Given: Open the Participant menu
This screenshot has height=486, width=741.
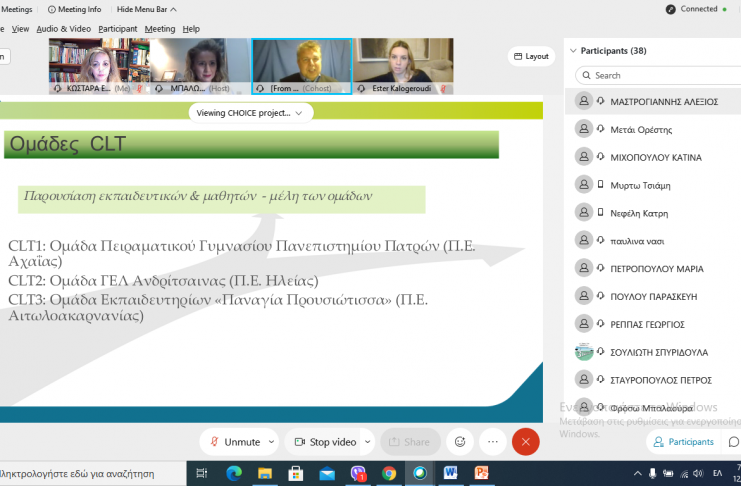Looking at the screenshot, I should tap(118, 29).
